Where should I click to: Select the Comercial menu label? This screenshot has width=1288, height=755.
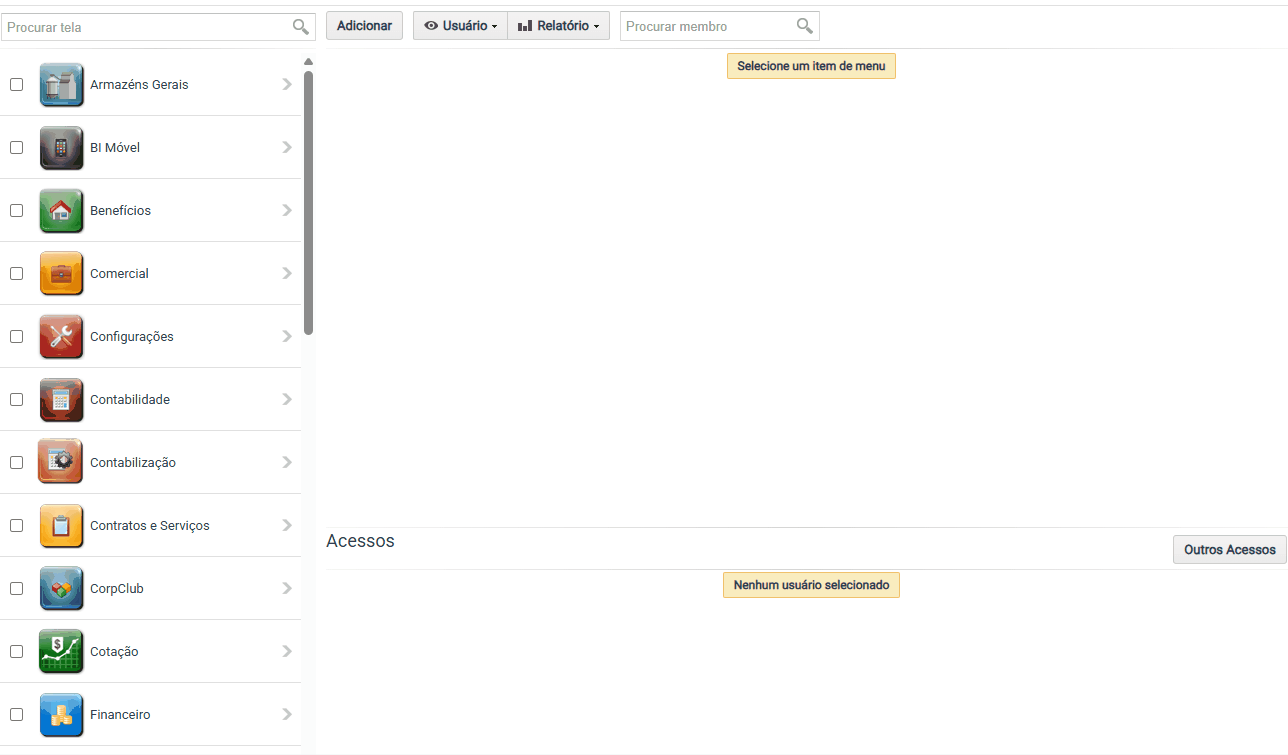click(x=119, y=274)
